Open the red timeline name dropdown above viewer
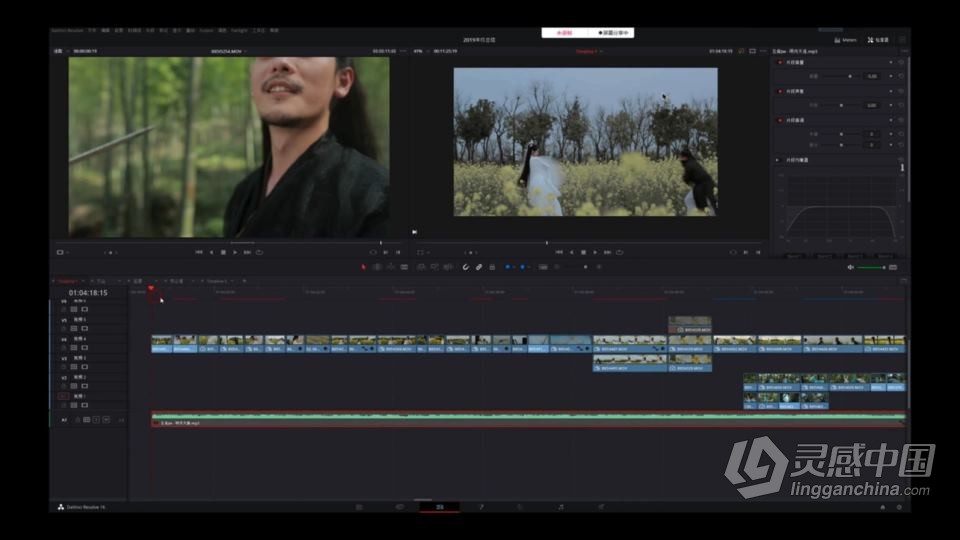The width and height of the screenshot is (960, 540). point(589,51)
